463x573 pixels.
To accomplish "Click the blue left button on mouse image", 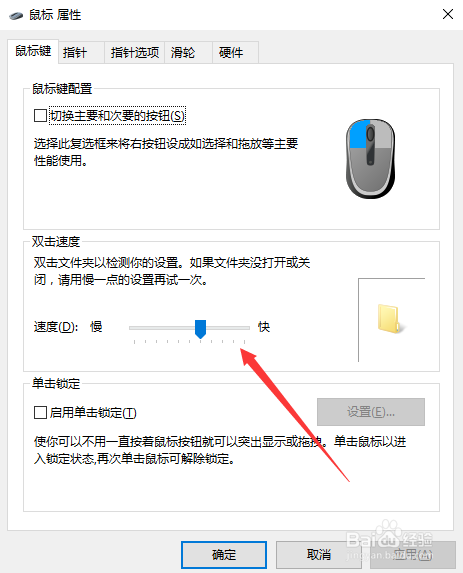I will 358,135.
